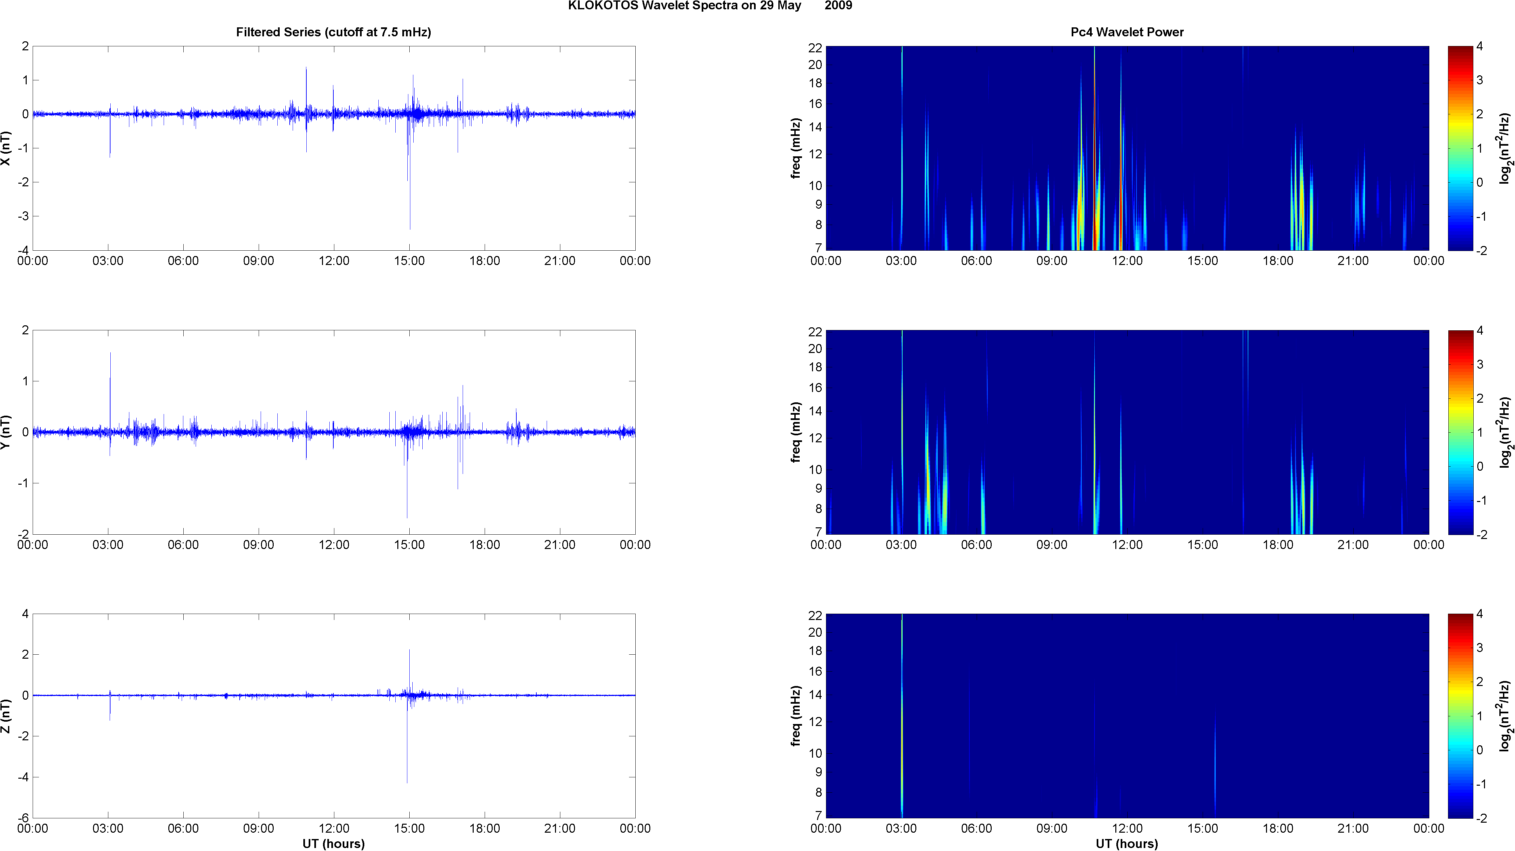Click UT (hours) label under bottom wavelet plot
Image resolution: width=1515 pixels, height=851 pixels.
1126,843
